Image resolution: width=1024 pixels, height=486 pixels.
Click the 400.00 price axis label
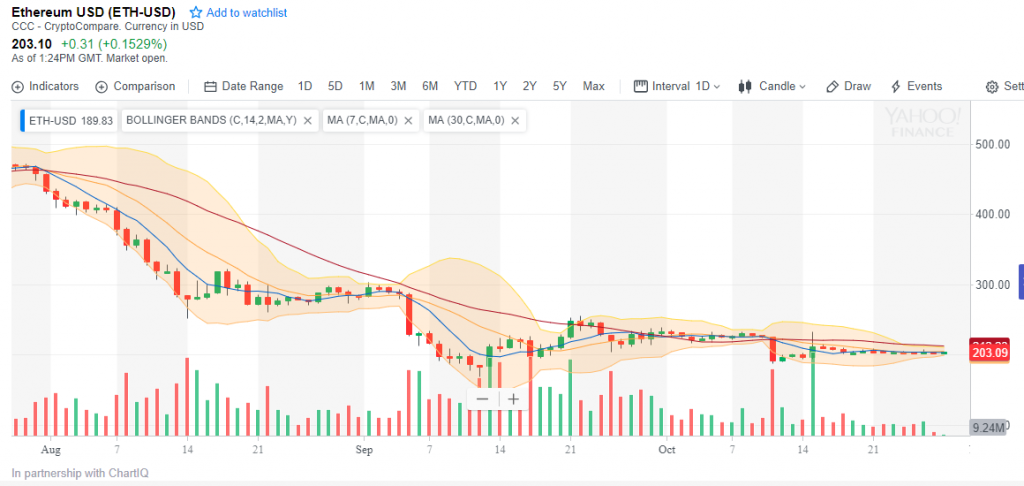click(x=992, y=214)
